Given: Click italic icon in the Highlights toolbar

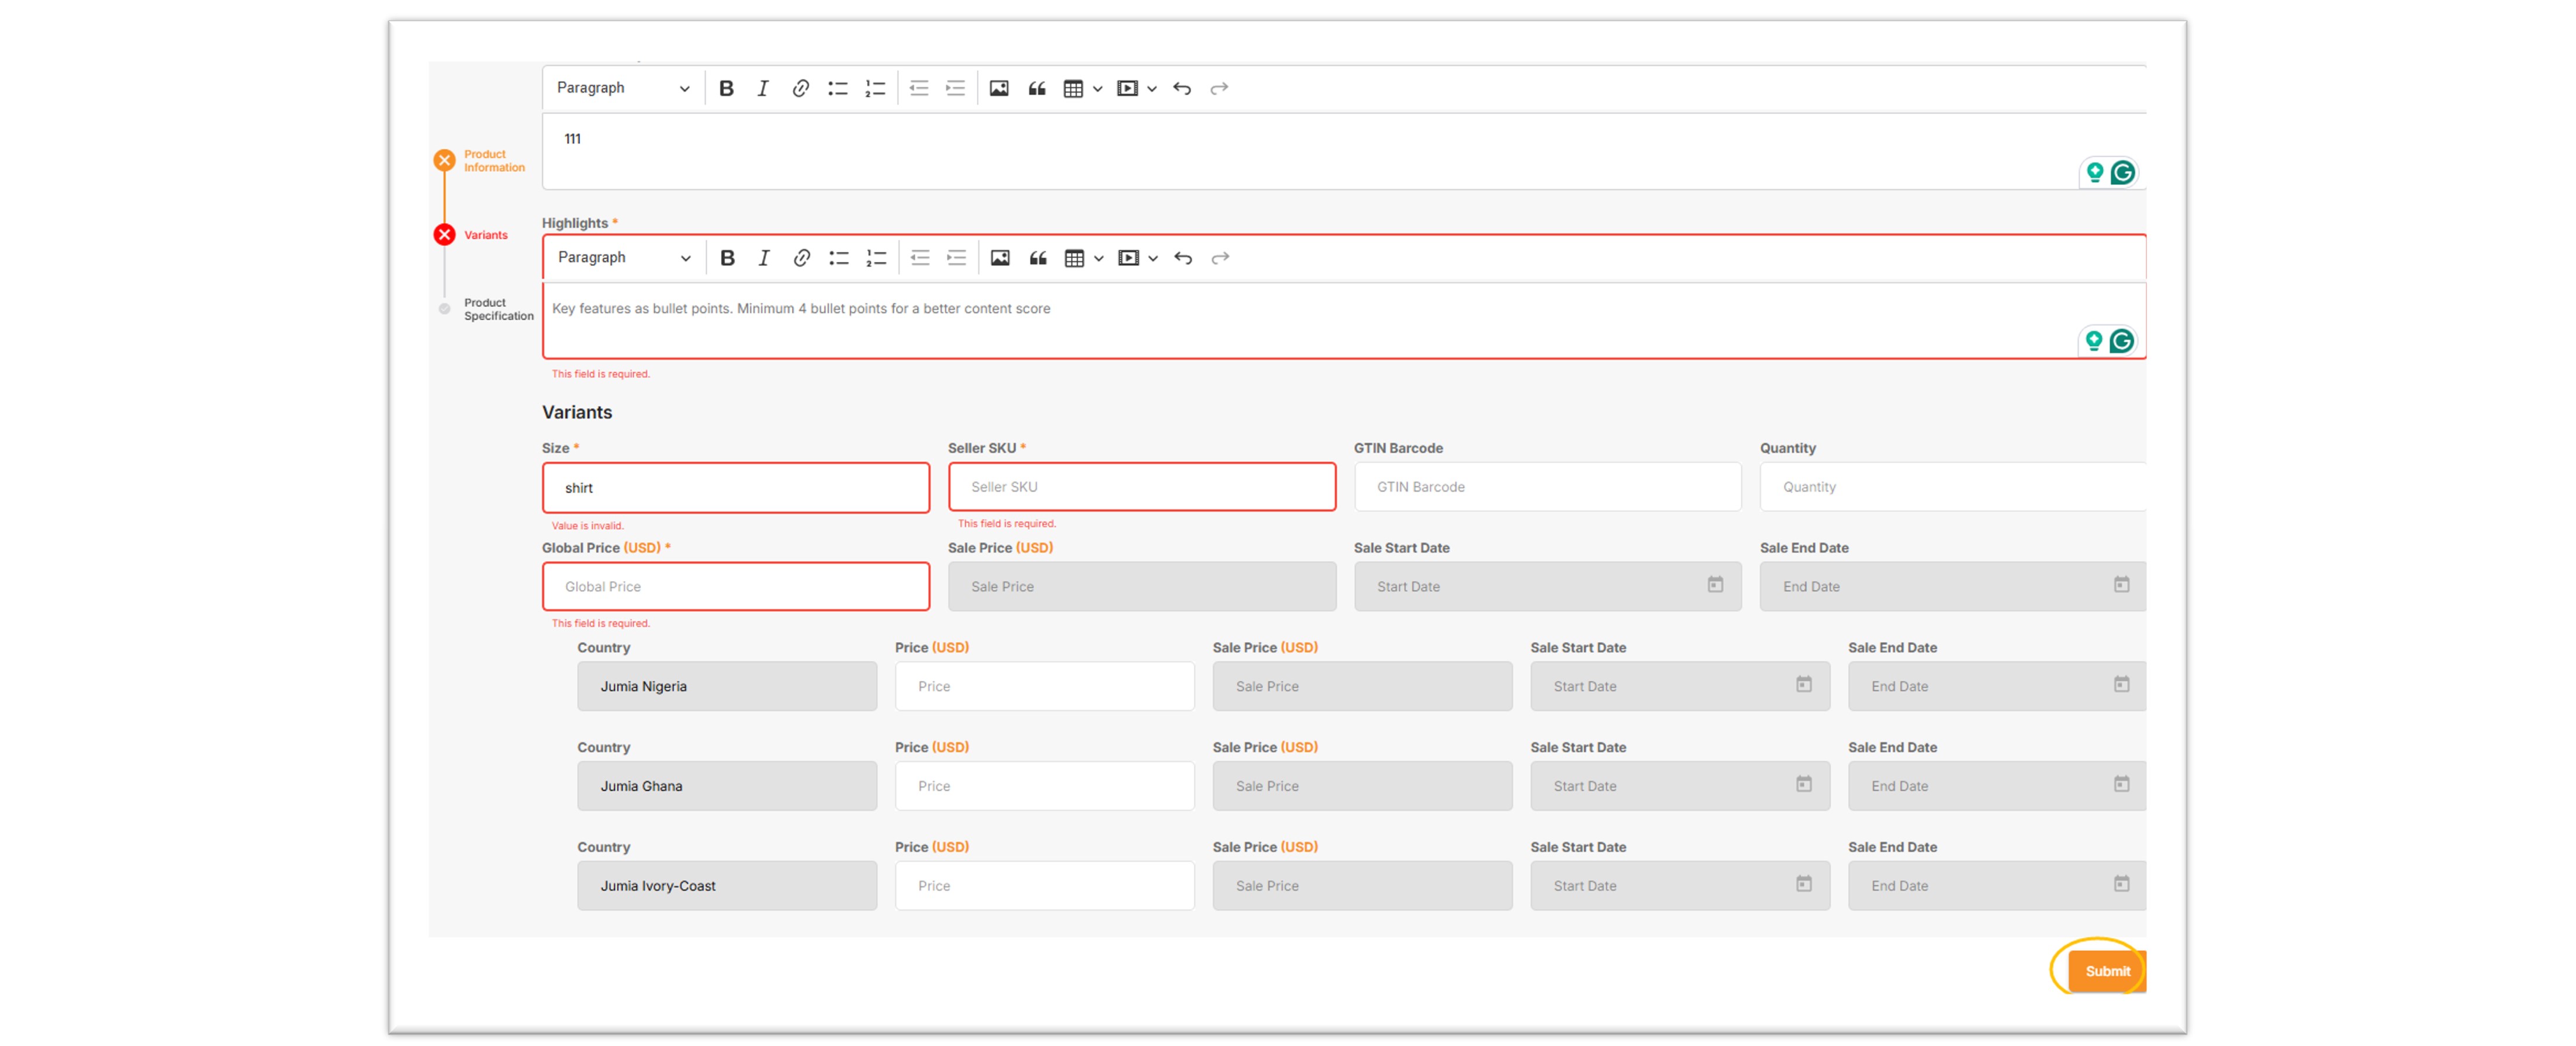Looking at the screenshot, I should [764, 258].
